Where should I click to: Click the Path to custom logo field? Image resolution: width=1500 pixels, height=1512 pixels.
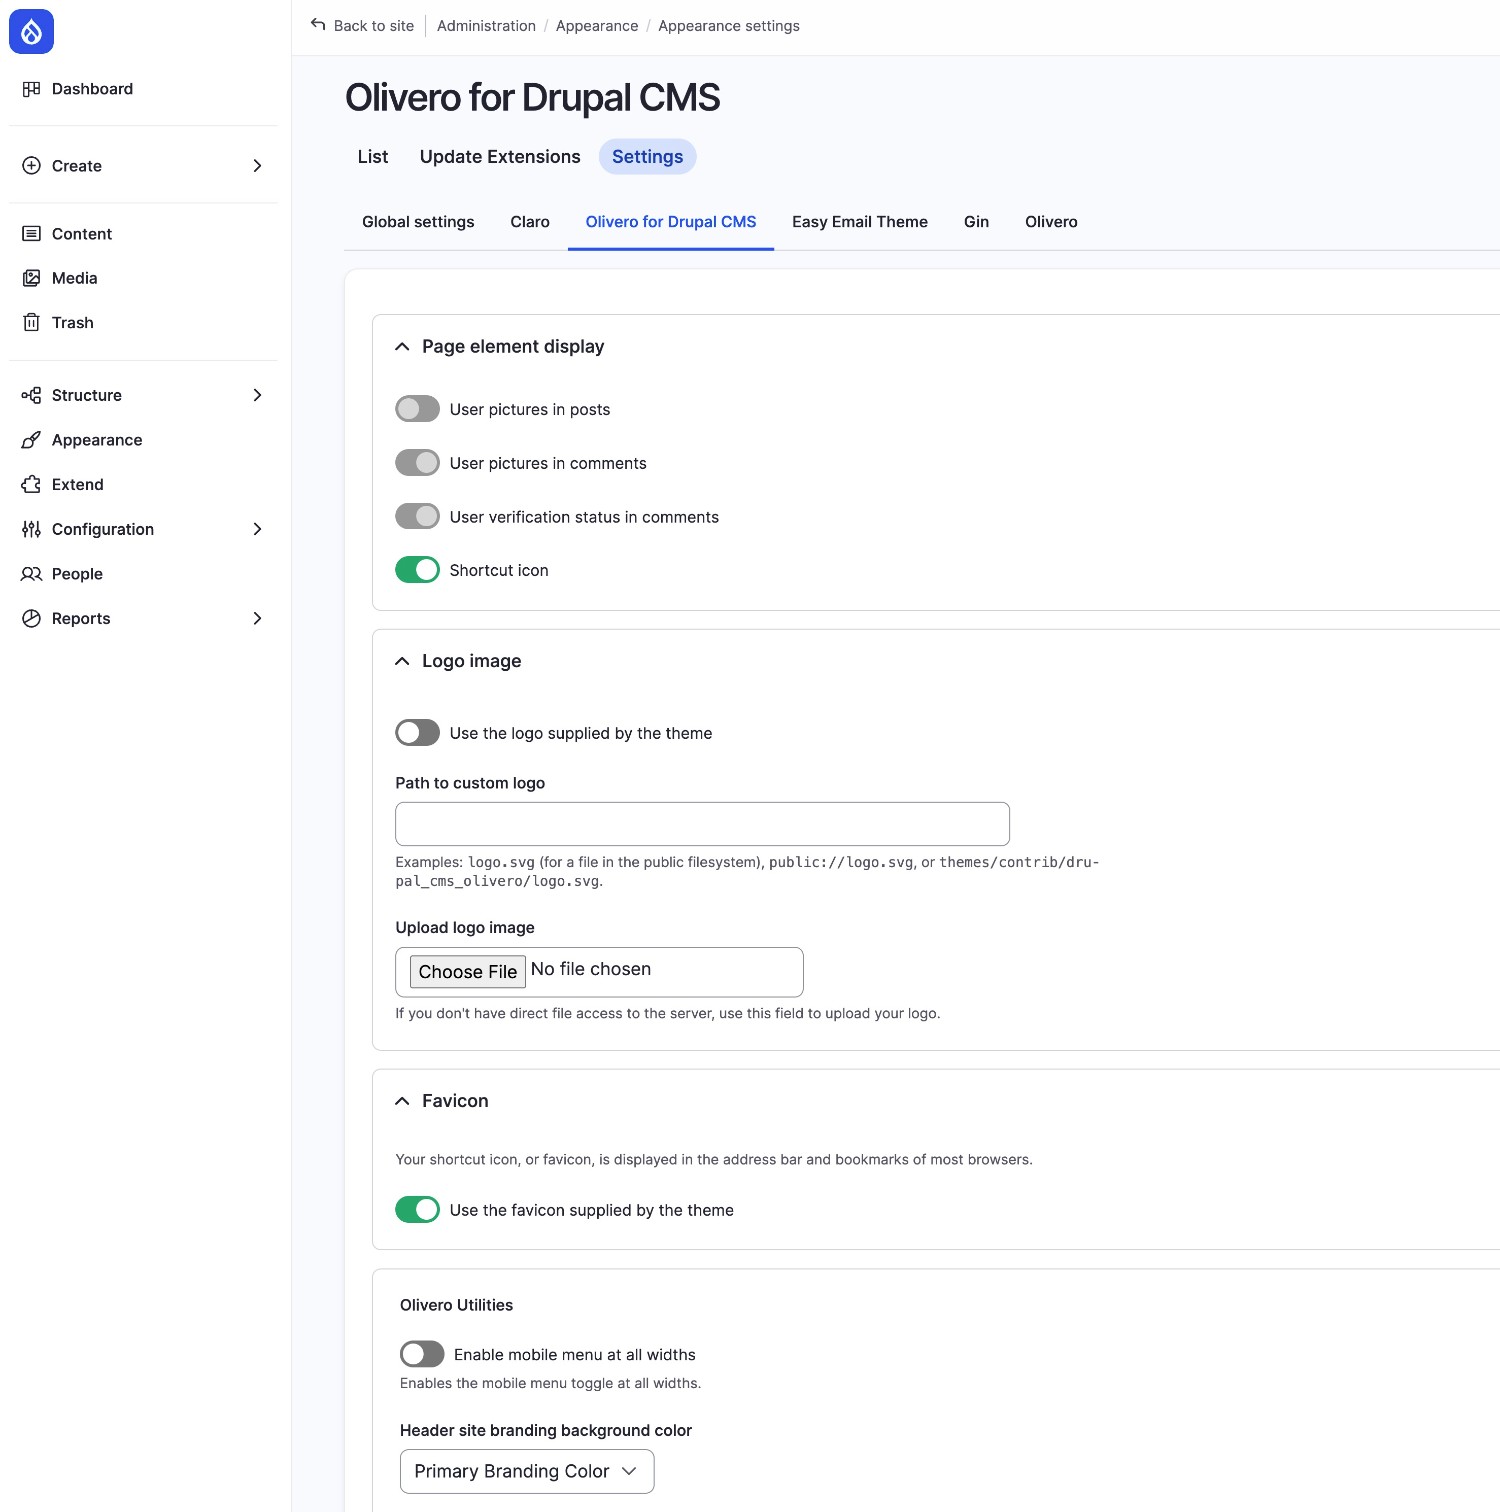[702, 824]
